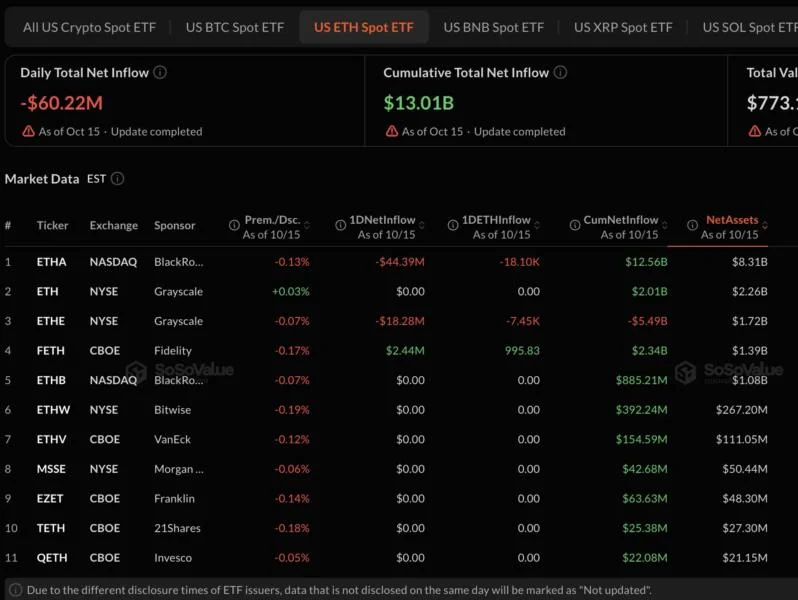Sort table by Prem./Dsc. arrows

pos(307,225)
